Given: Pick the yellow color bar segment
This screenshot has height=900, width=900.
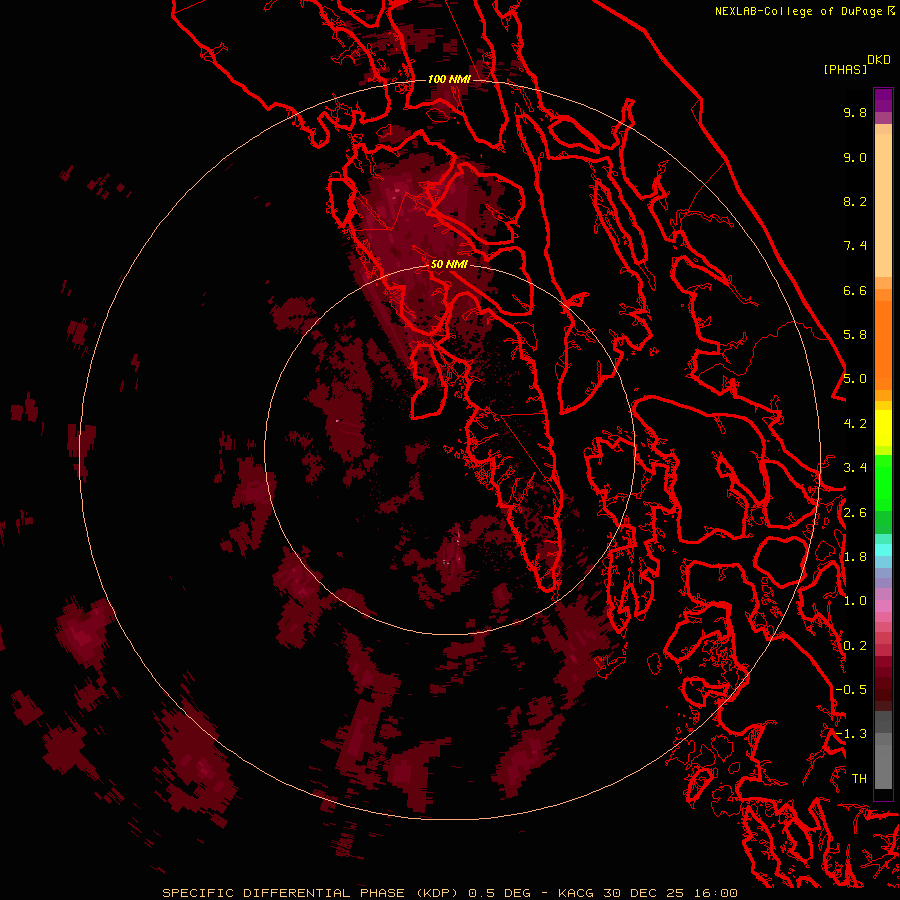Looking at the screenshot, I should (883, 428).
